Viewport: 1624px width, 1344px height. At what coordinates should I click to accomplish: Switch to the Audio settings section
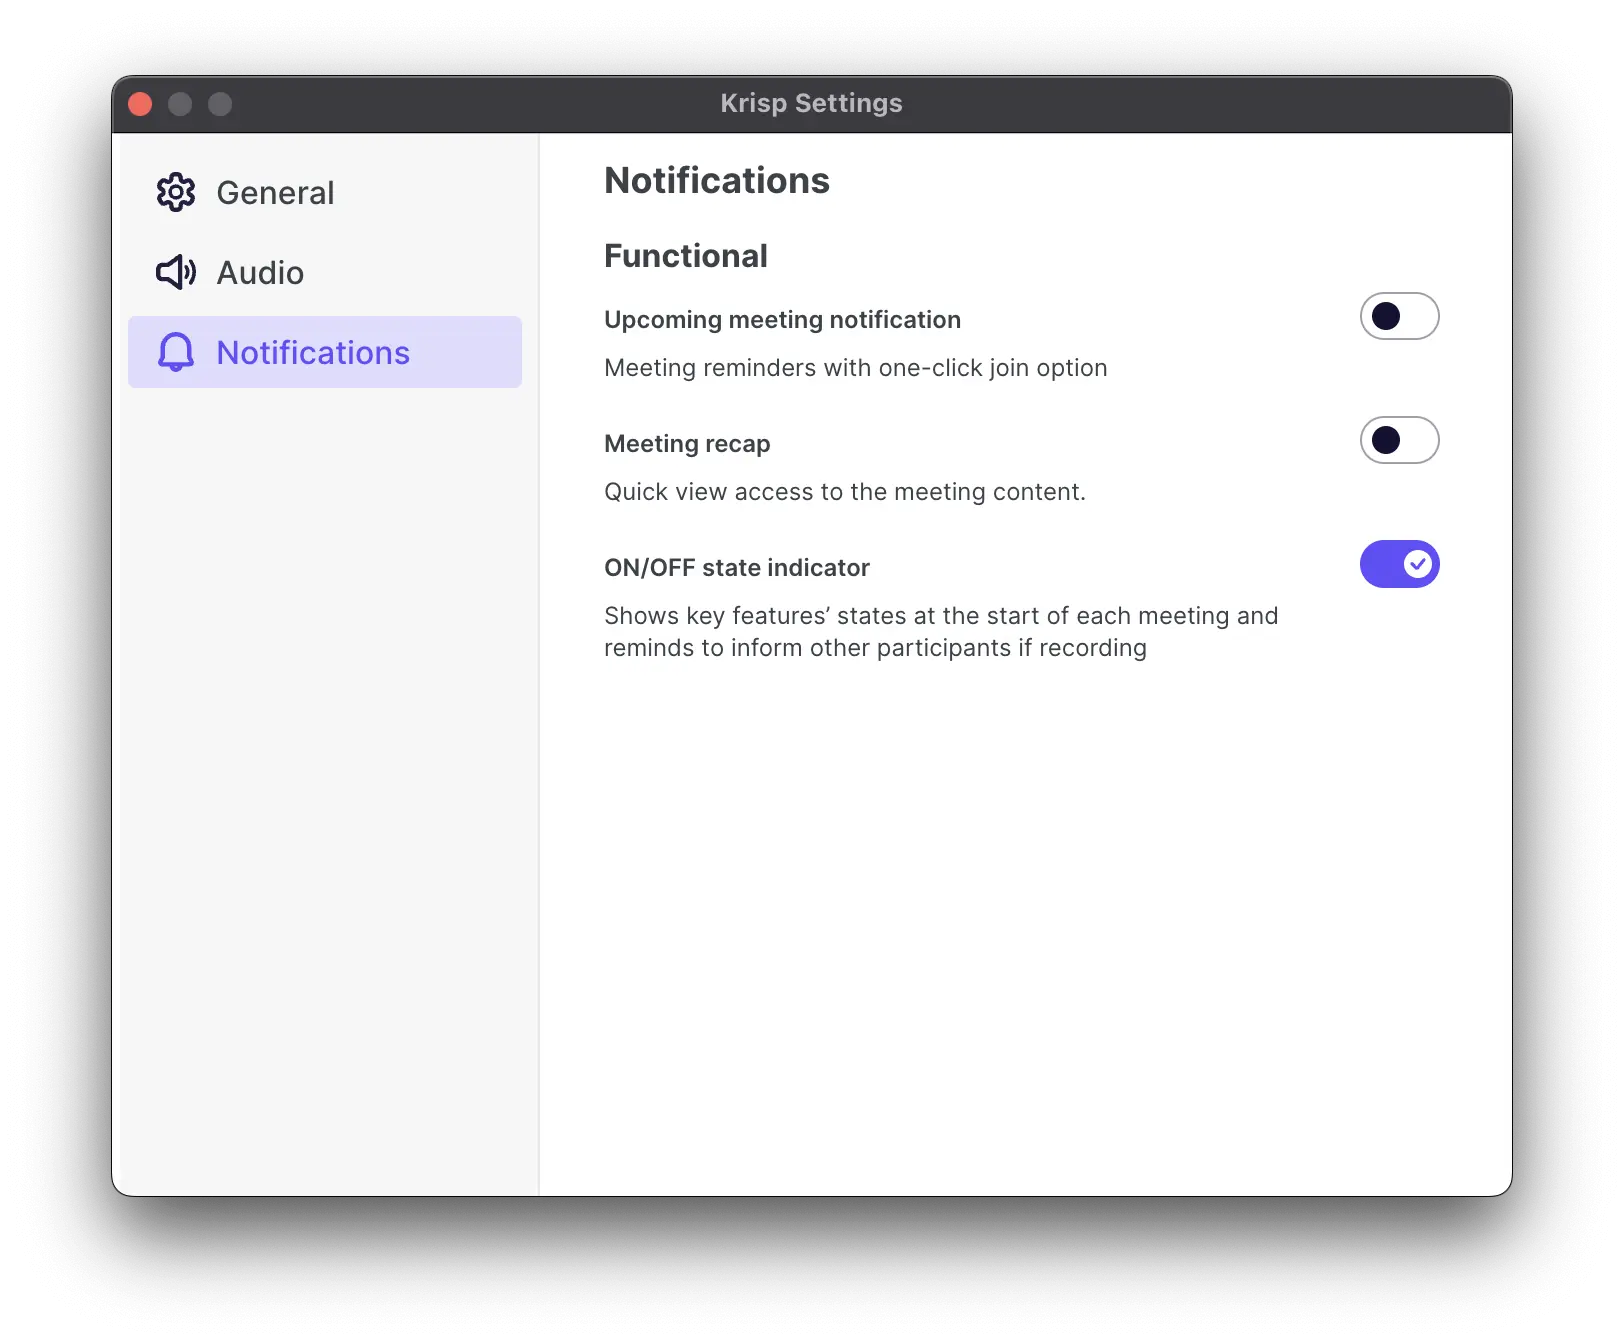tap(260, 272)
